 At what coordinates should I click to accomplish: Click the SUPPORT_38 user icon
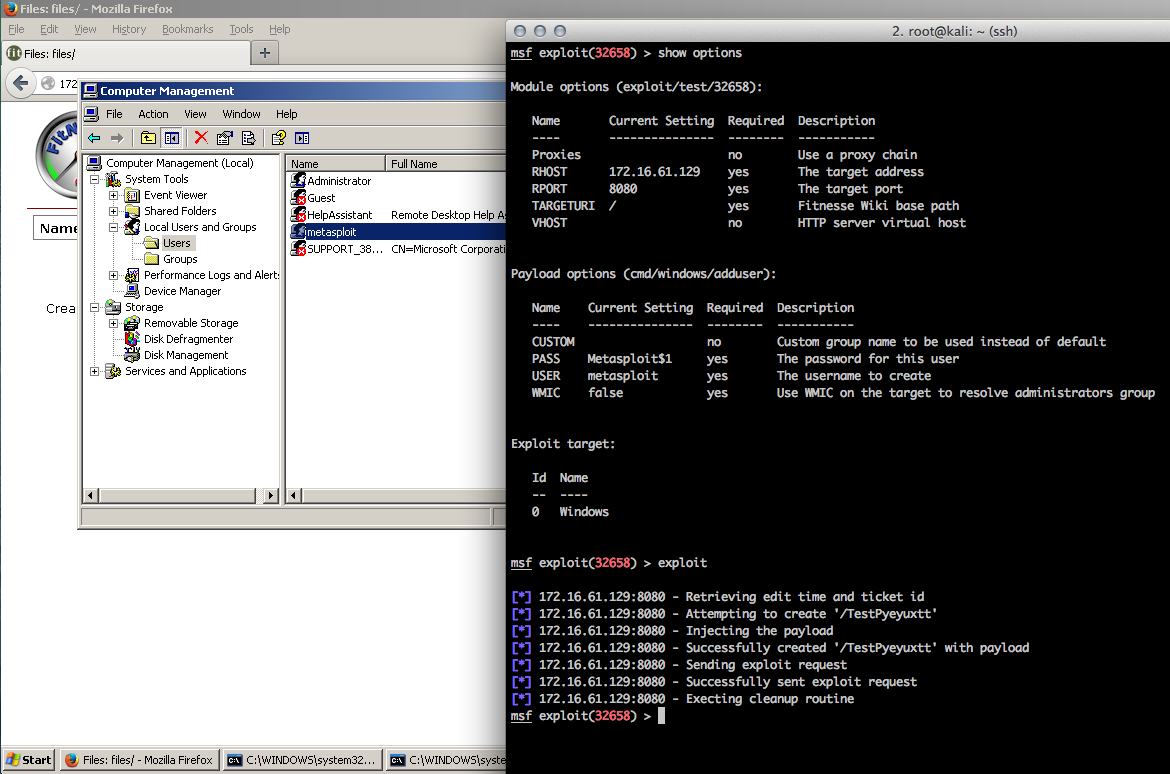298,249
